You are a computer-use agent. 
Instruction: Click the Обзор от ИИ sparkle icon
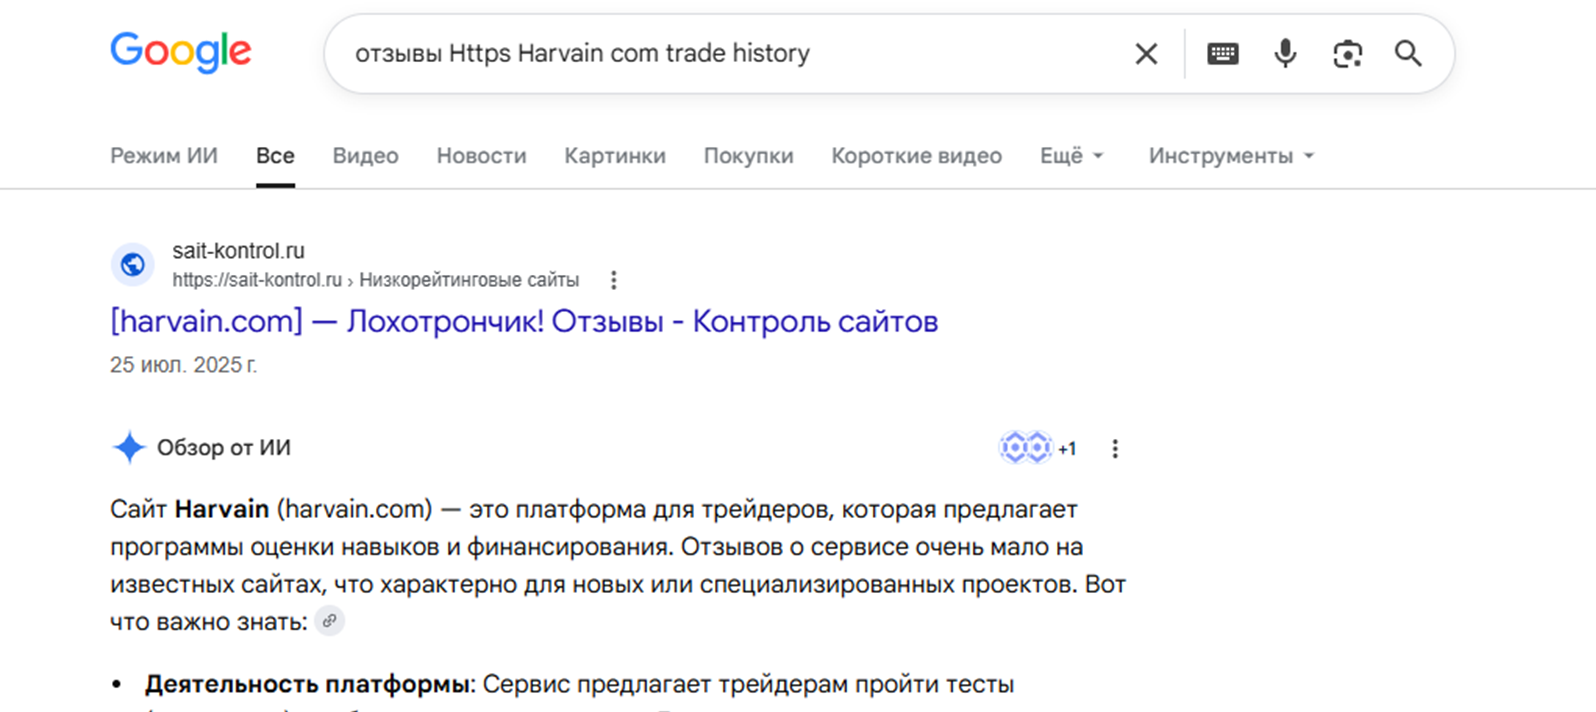pyautogui.click(x=129, y=448)
